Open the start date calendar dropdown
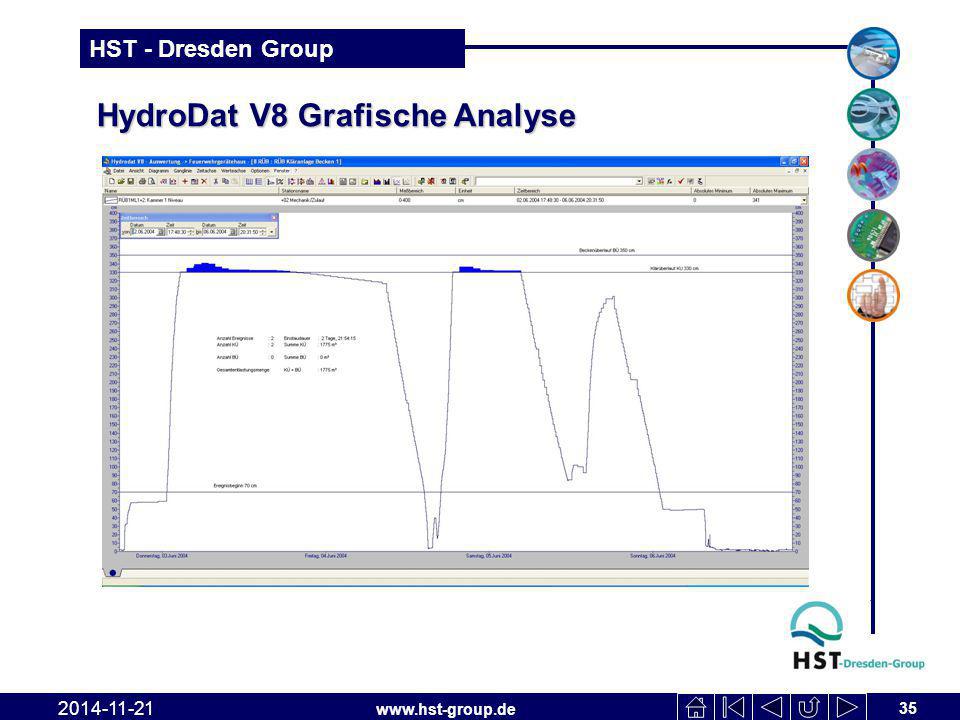Viewport: 960px width, 720px height. click(161, 232)
